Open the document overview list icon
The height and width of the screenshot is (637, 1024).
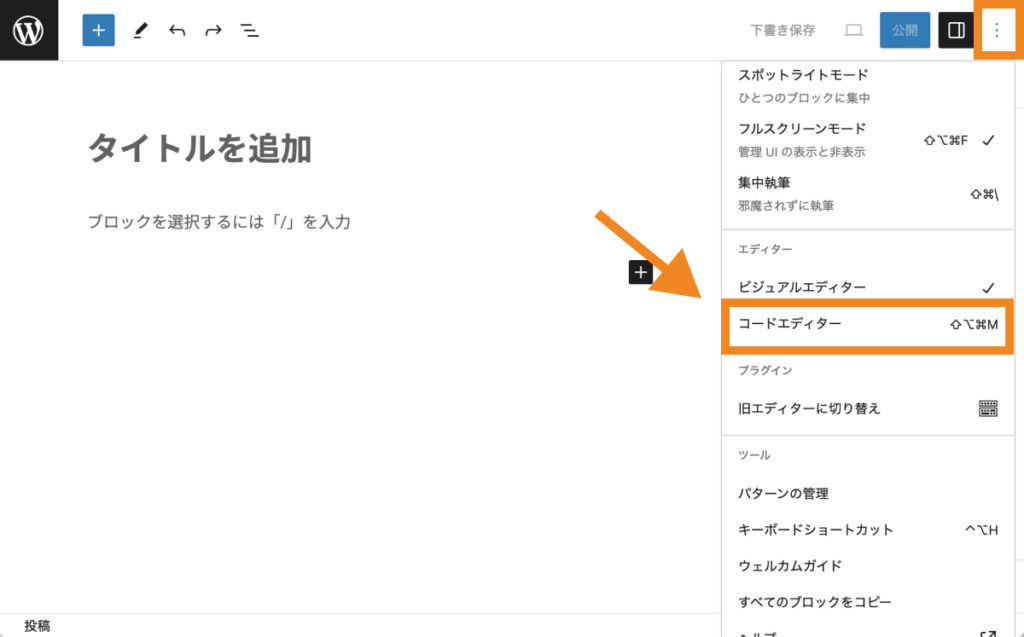(x=249, y=30)
